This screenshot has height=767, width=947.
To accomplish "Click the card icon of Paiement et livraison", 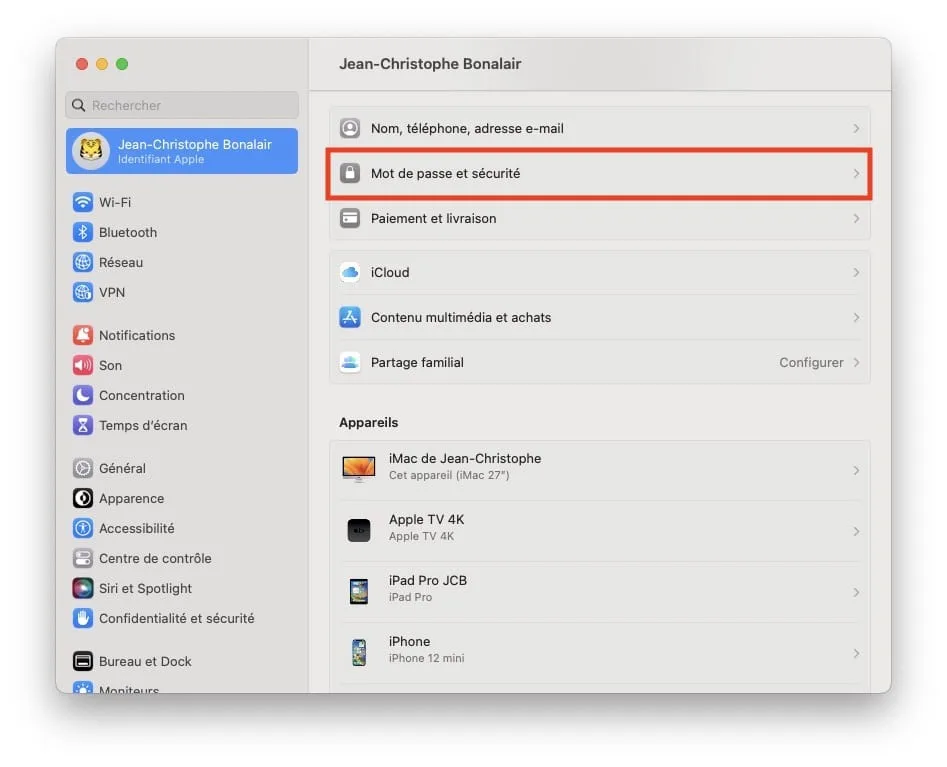I will point(350,218).
